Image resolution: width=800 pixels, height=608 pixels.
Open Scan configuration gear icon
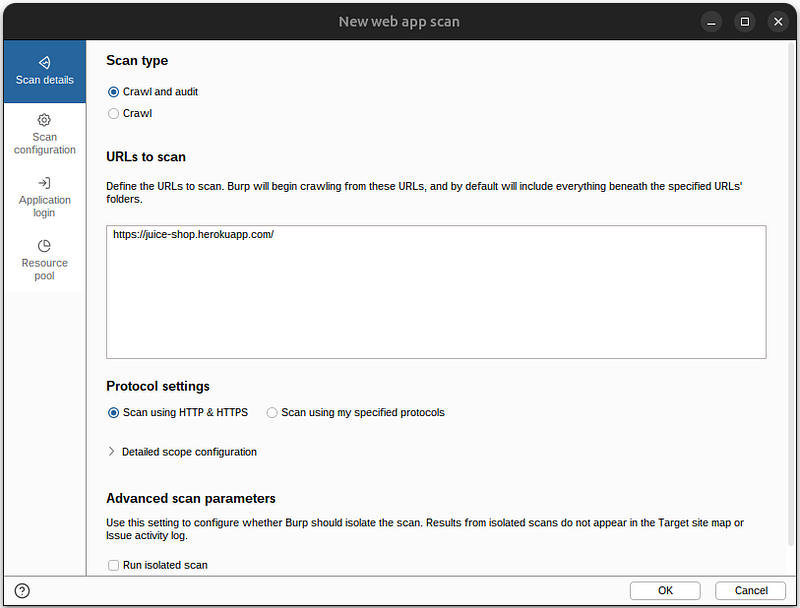(x=44, y=120)
